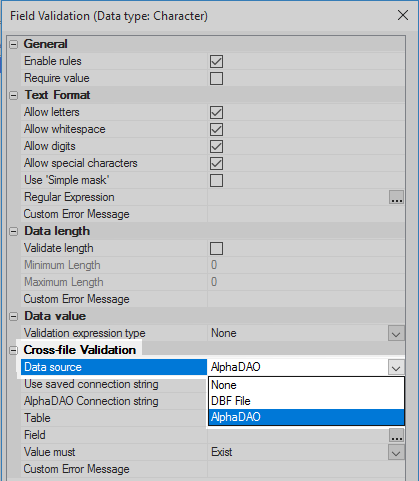Collapse the Text Format section
Screen dimensions: 419x481
click(13, 95)
